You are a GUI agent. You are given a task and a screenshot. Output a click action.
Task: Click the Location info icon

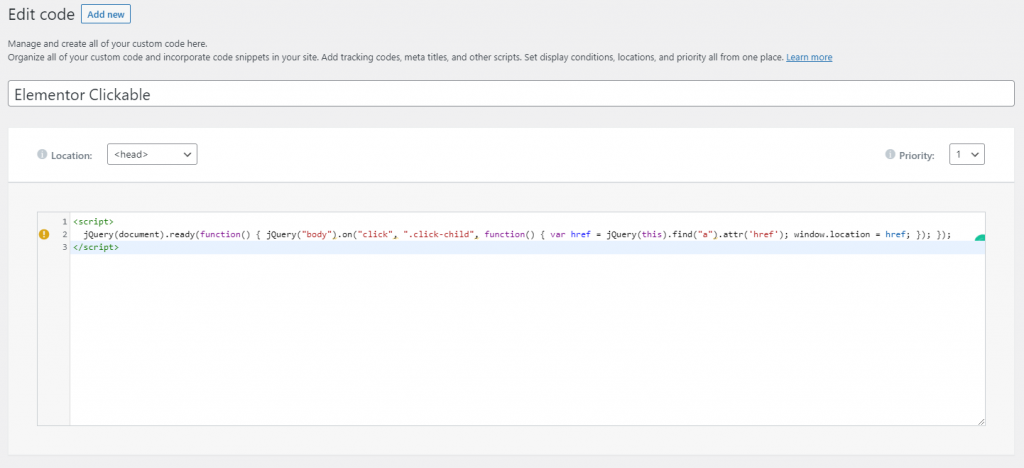tap(42, 155)
